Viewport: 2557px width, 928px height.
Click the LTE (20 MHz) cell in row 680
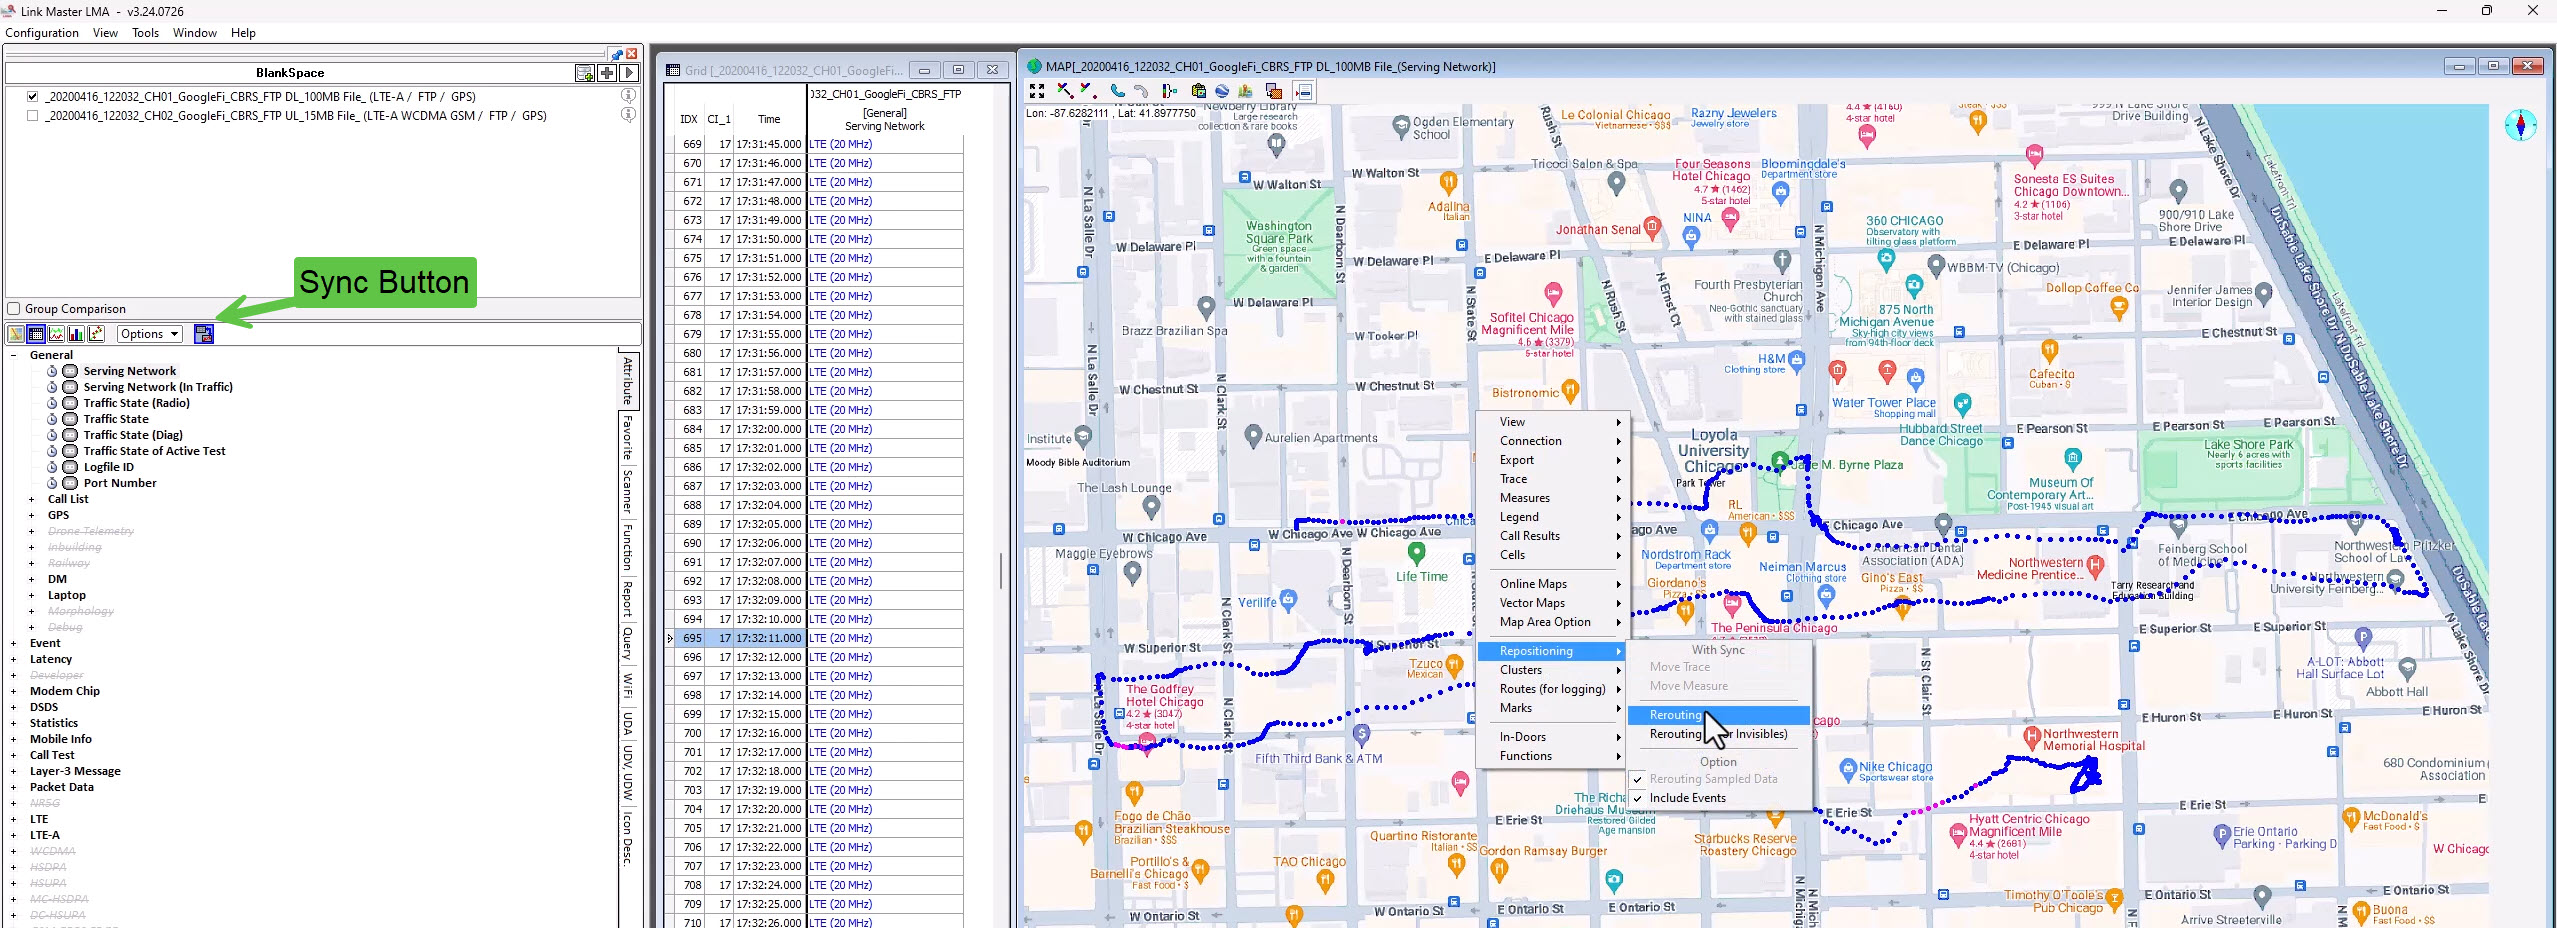(885, 353)
